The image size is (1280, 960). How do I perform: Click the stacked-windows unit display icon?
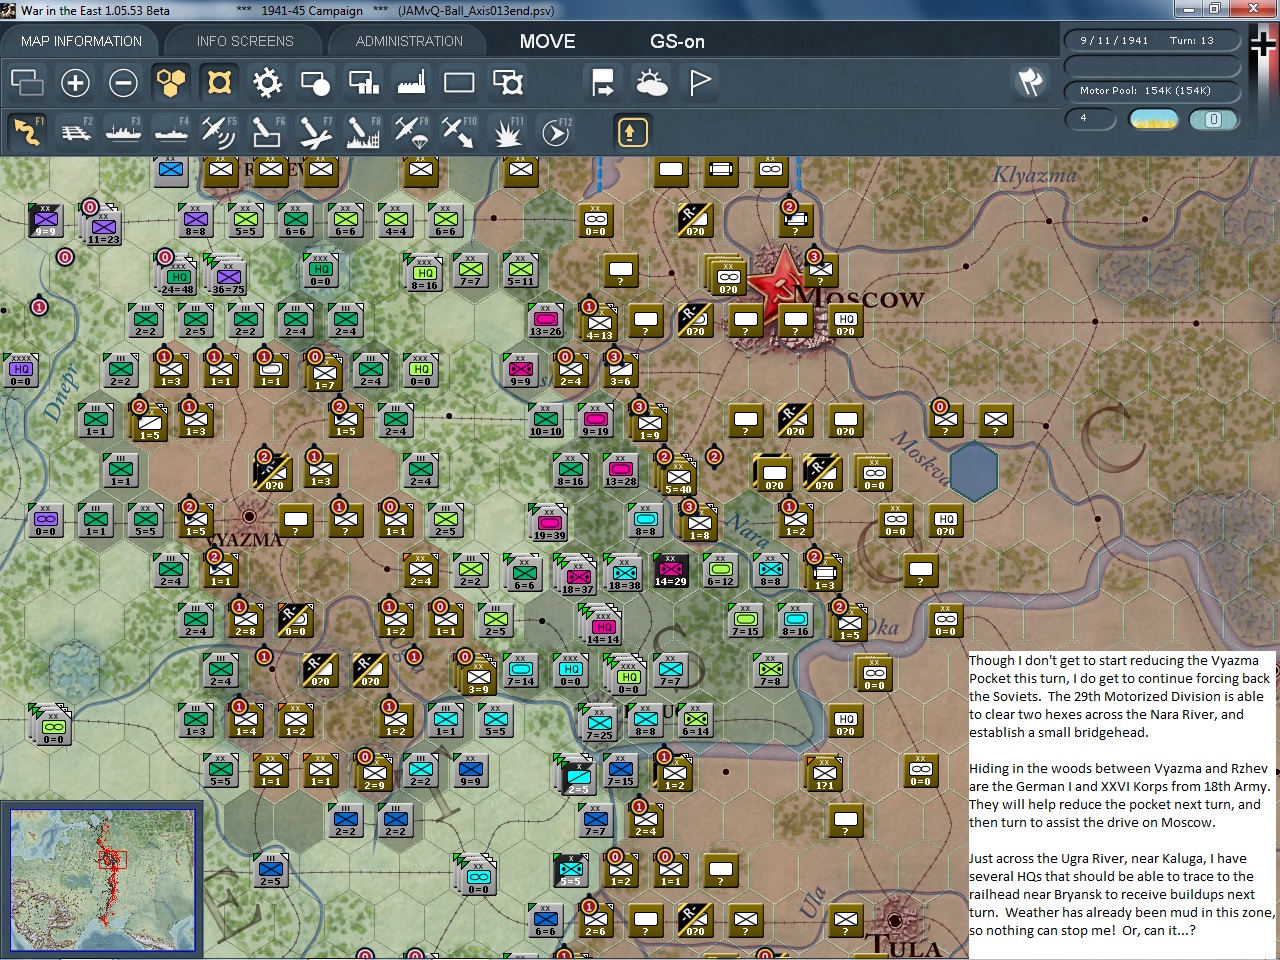coord(27,82)
